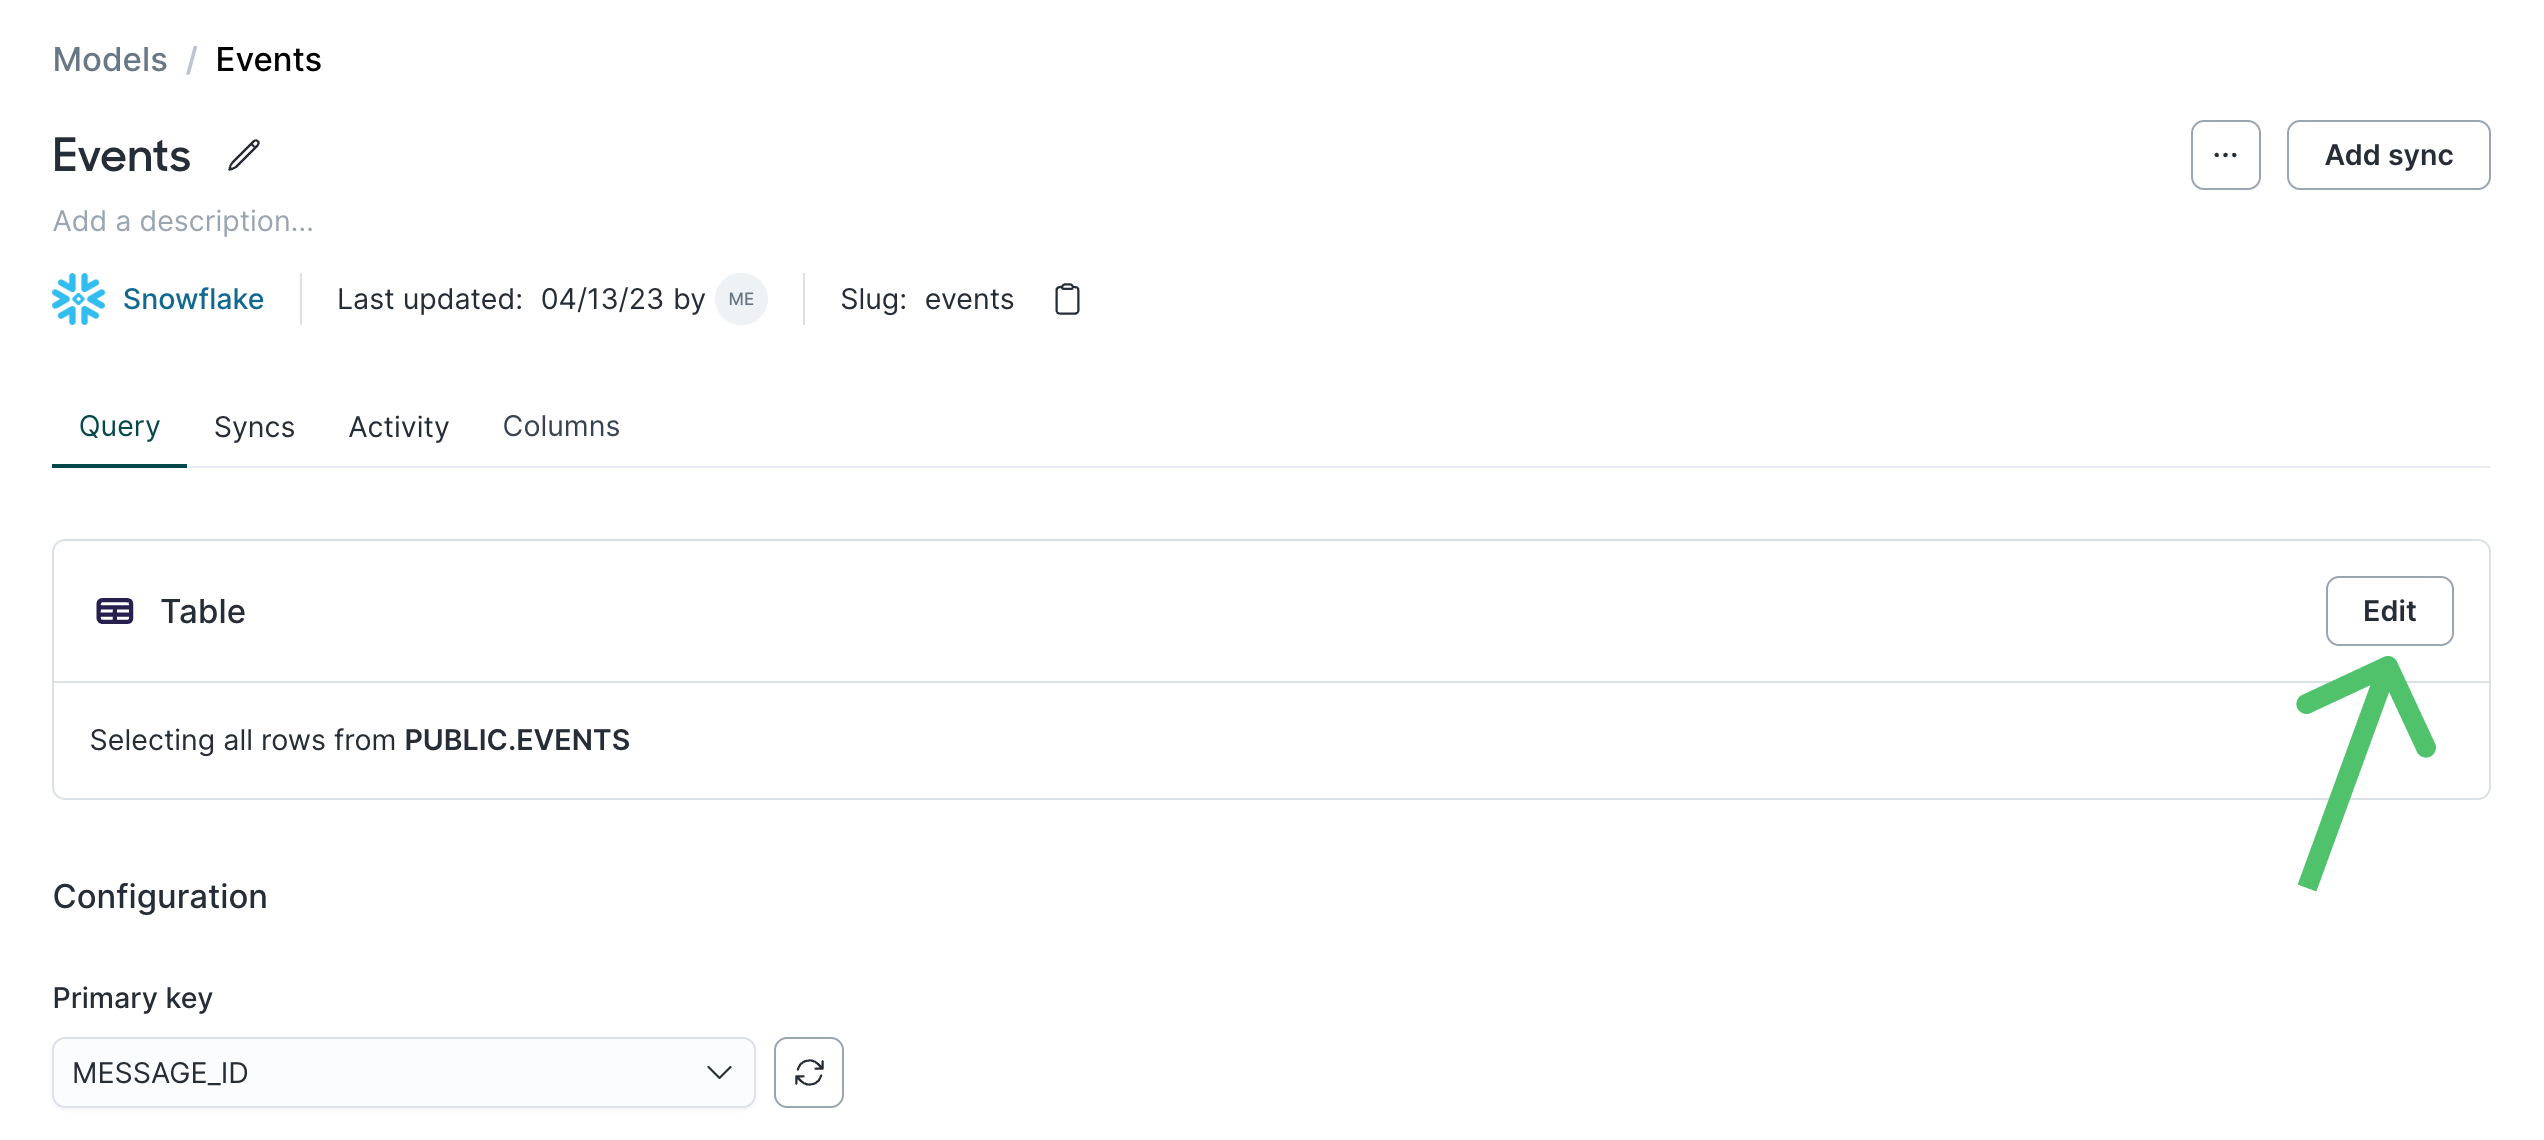Viewport: 2544px width, 1140px height.
Task: Click the ME user avatar
Action: coord(740,299)
